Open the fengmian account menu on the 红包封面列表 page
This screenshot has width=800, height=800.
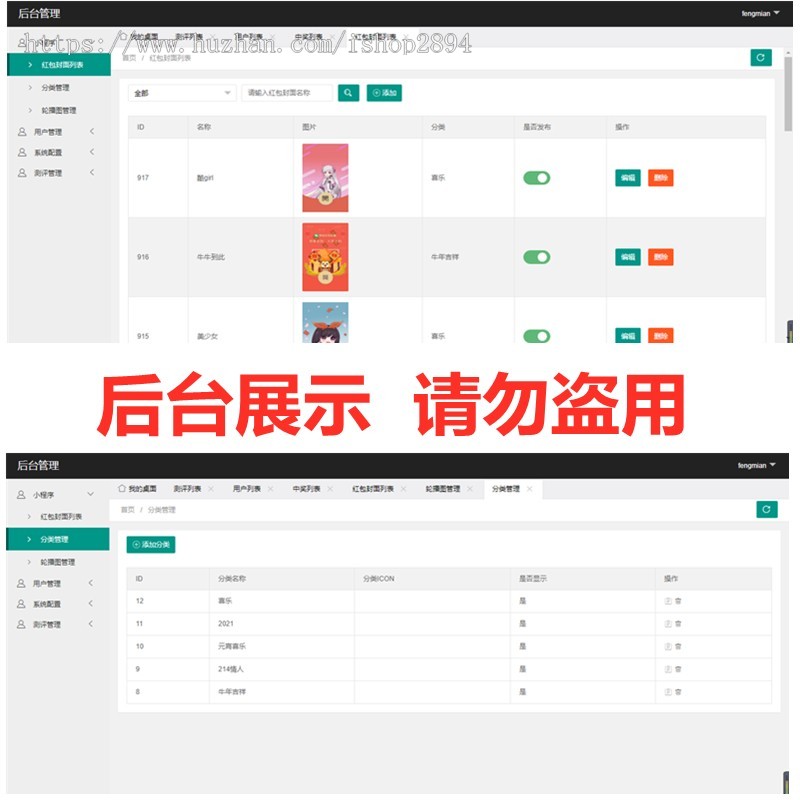pos(760,14)
